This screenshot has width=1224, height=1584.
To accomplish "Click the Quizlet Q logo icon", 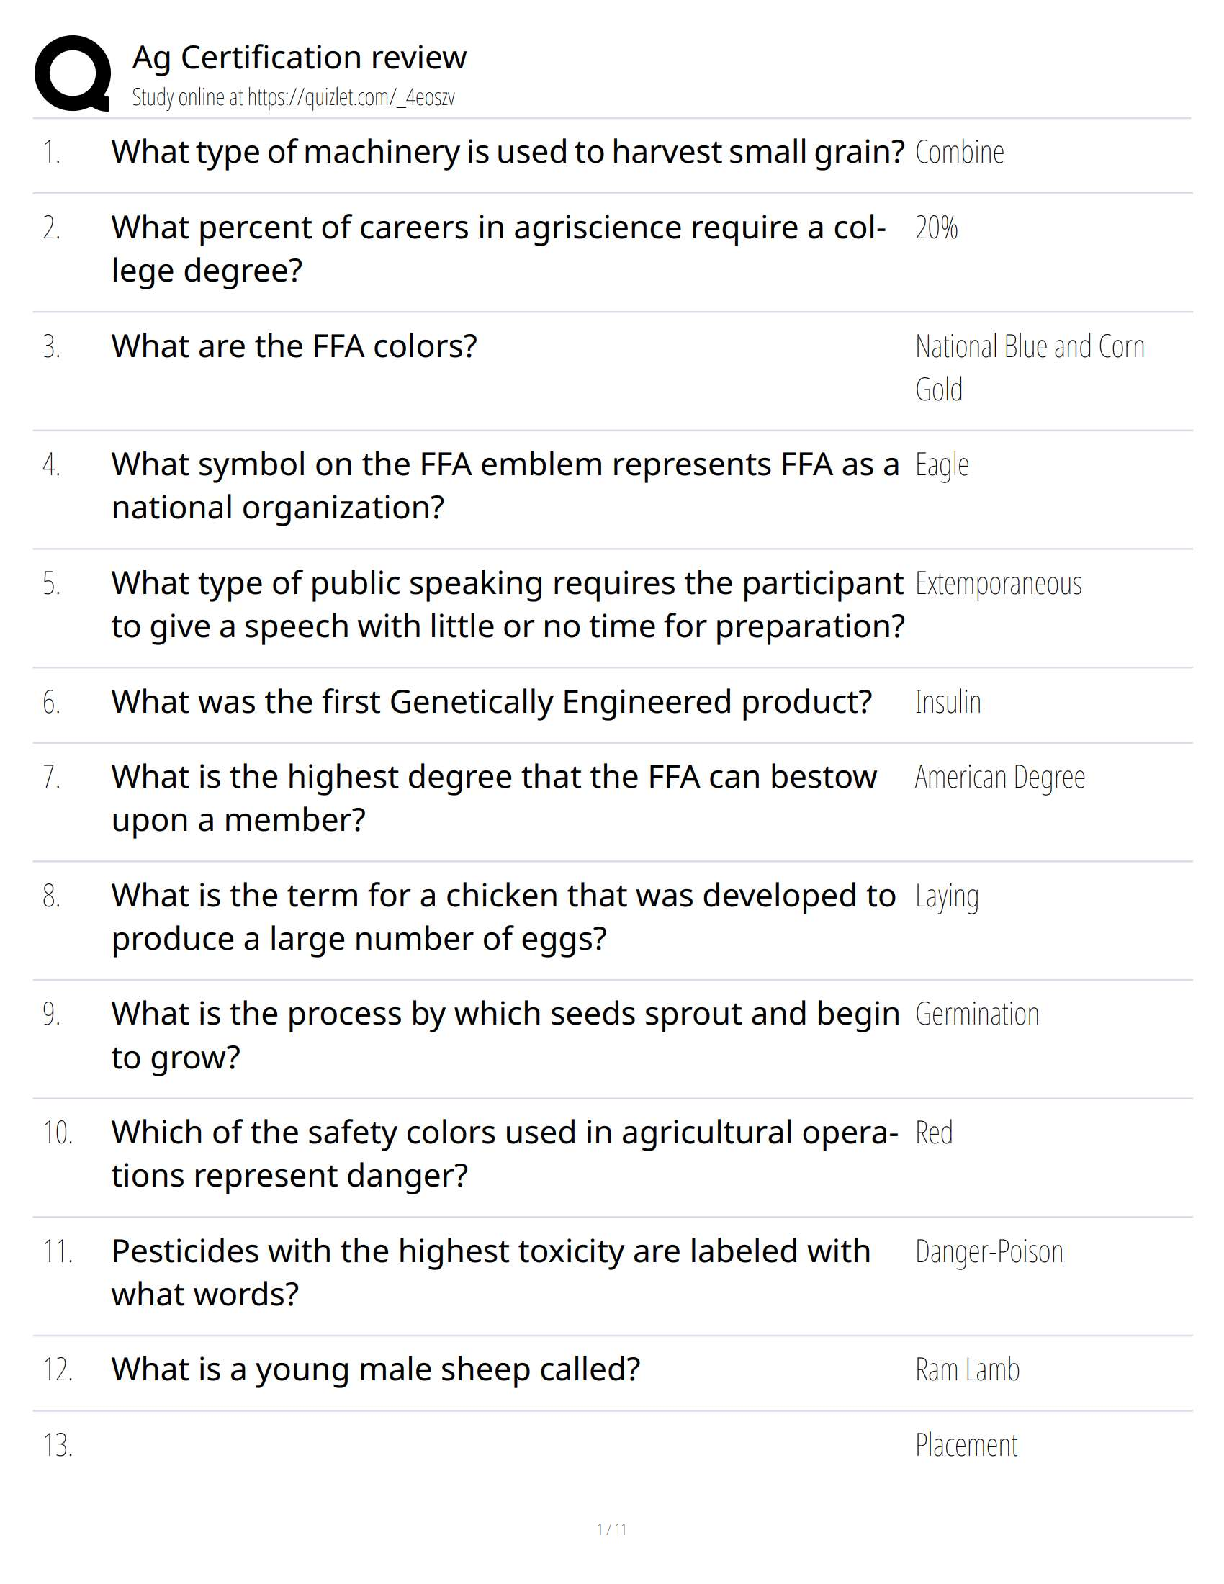I will click(72, 73).
